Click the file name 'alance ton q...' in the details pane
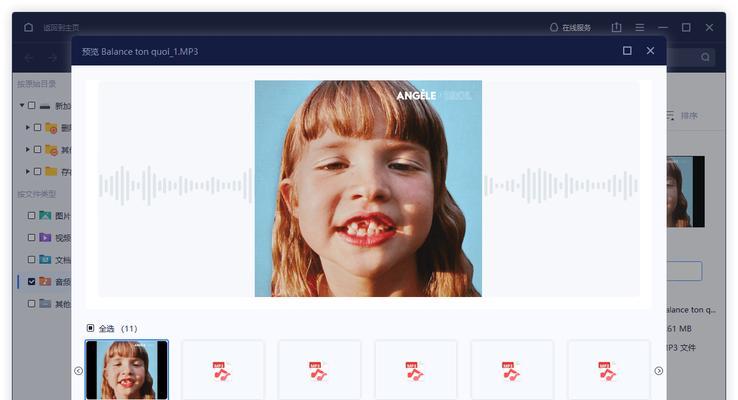This screenshot has height=400, width=738. click(x=691, y=310)
